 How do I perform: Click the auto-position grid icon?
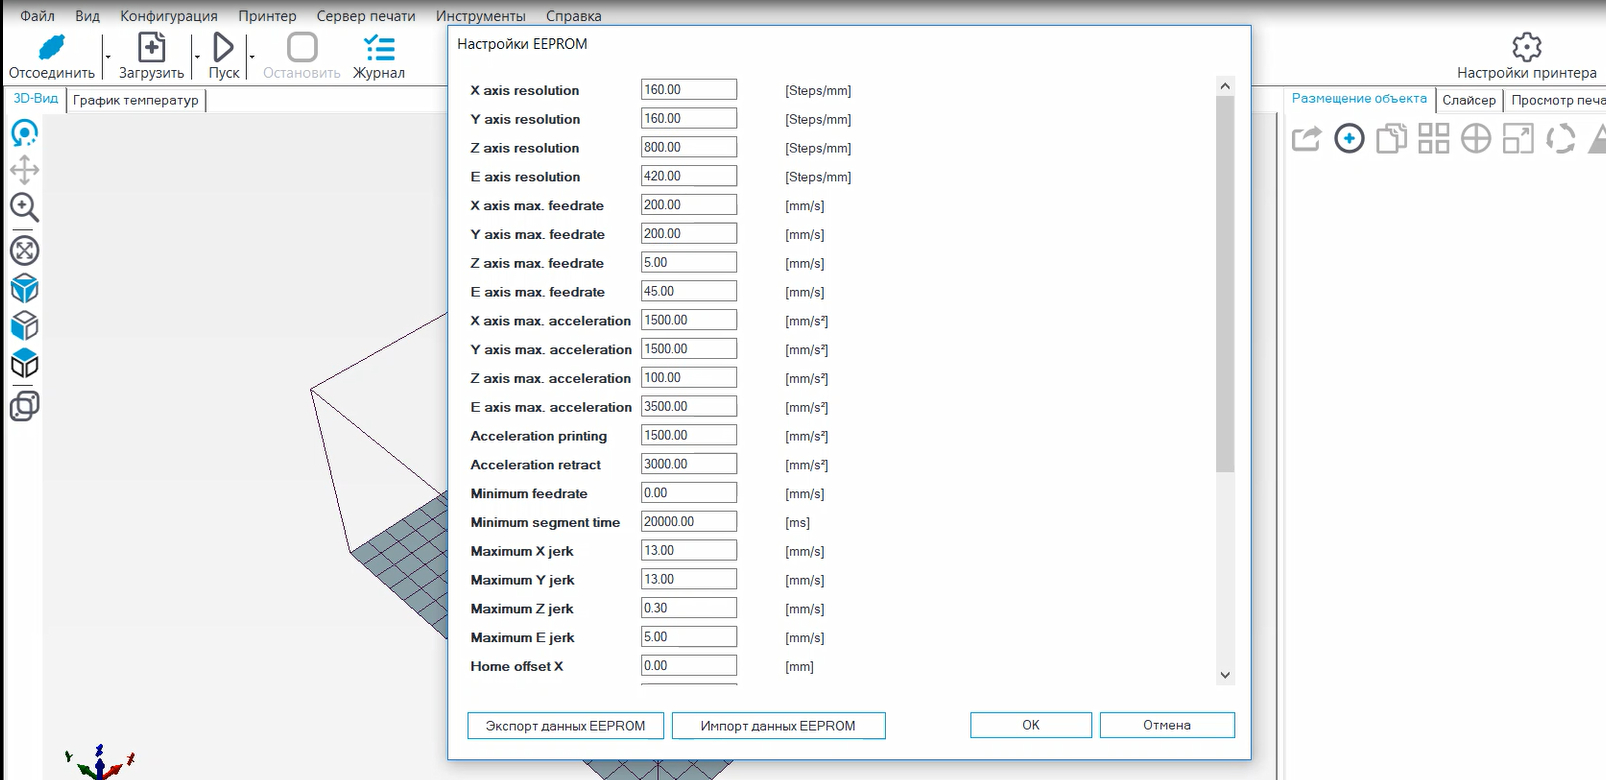coord(1433,138)
